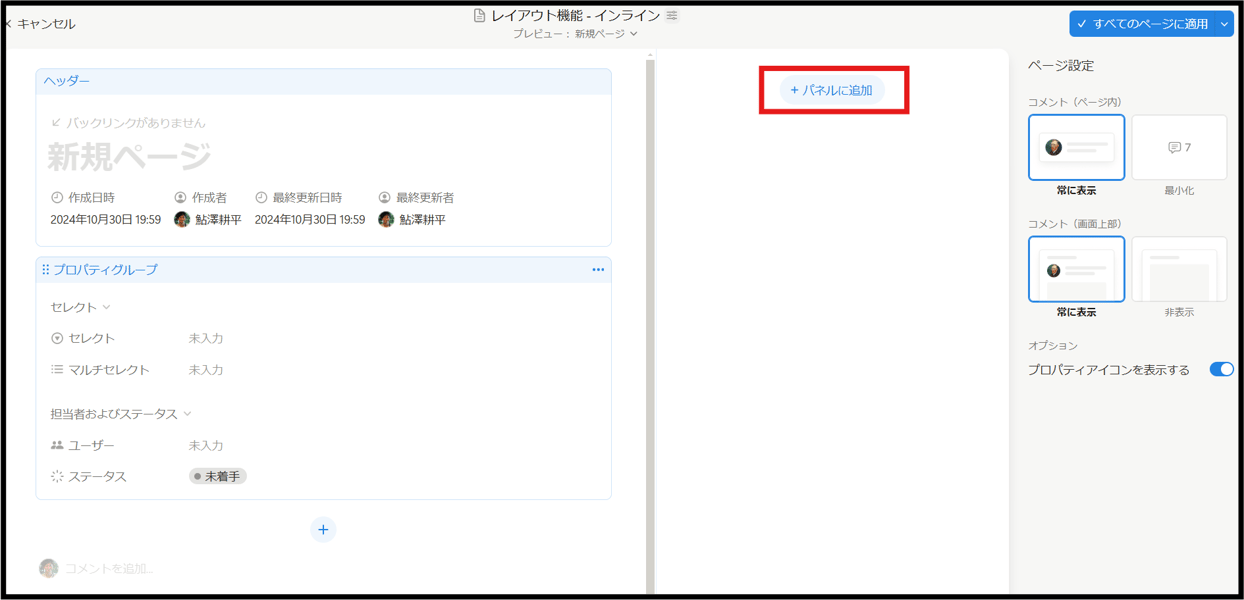Image resolution: width=1244 pixels, height=600 pixels.
Task: Click the ユーザー property icon
Action: click(x=57, y=445)
